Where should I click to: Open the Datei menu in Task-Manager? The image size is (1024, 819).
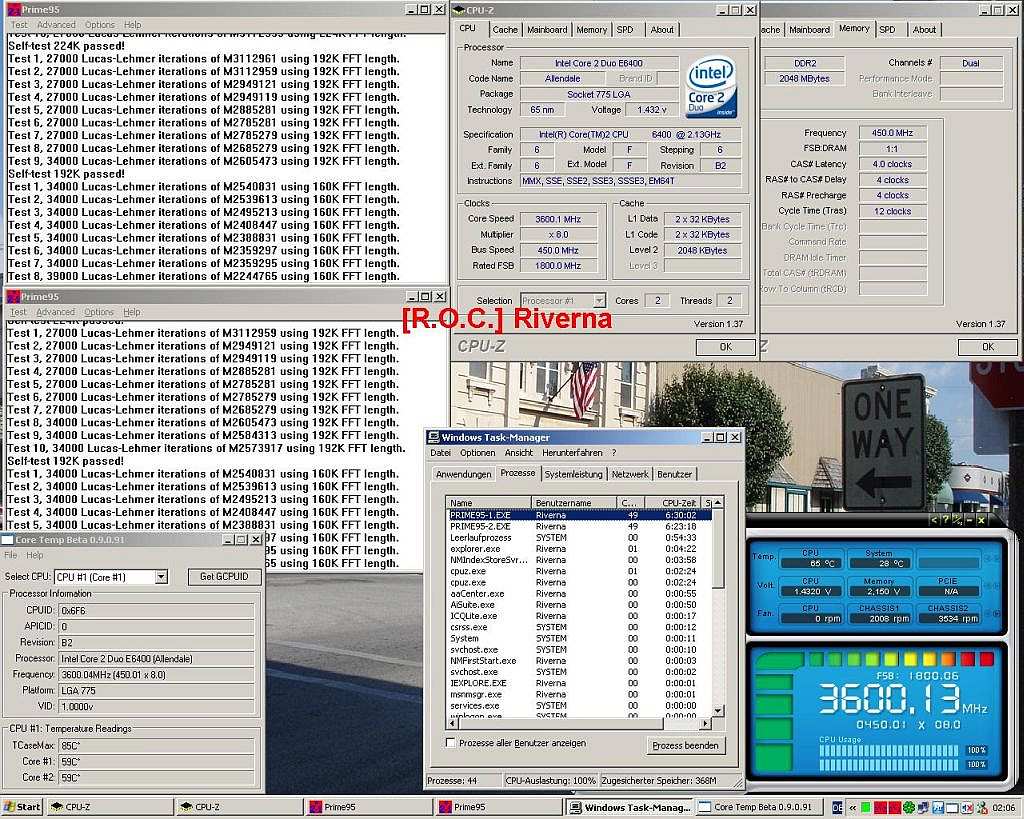(x=440, y=453)
